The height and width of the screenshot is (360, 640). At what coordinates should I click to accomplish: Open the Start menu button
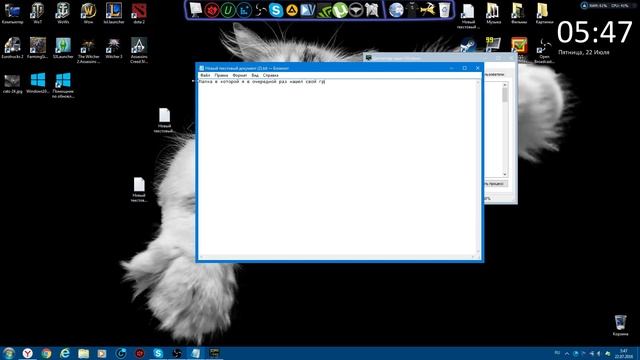pyautogui.click(x=8, y=353)
